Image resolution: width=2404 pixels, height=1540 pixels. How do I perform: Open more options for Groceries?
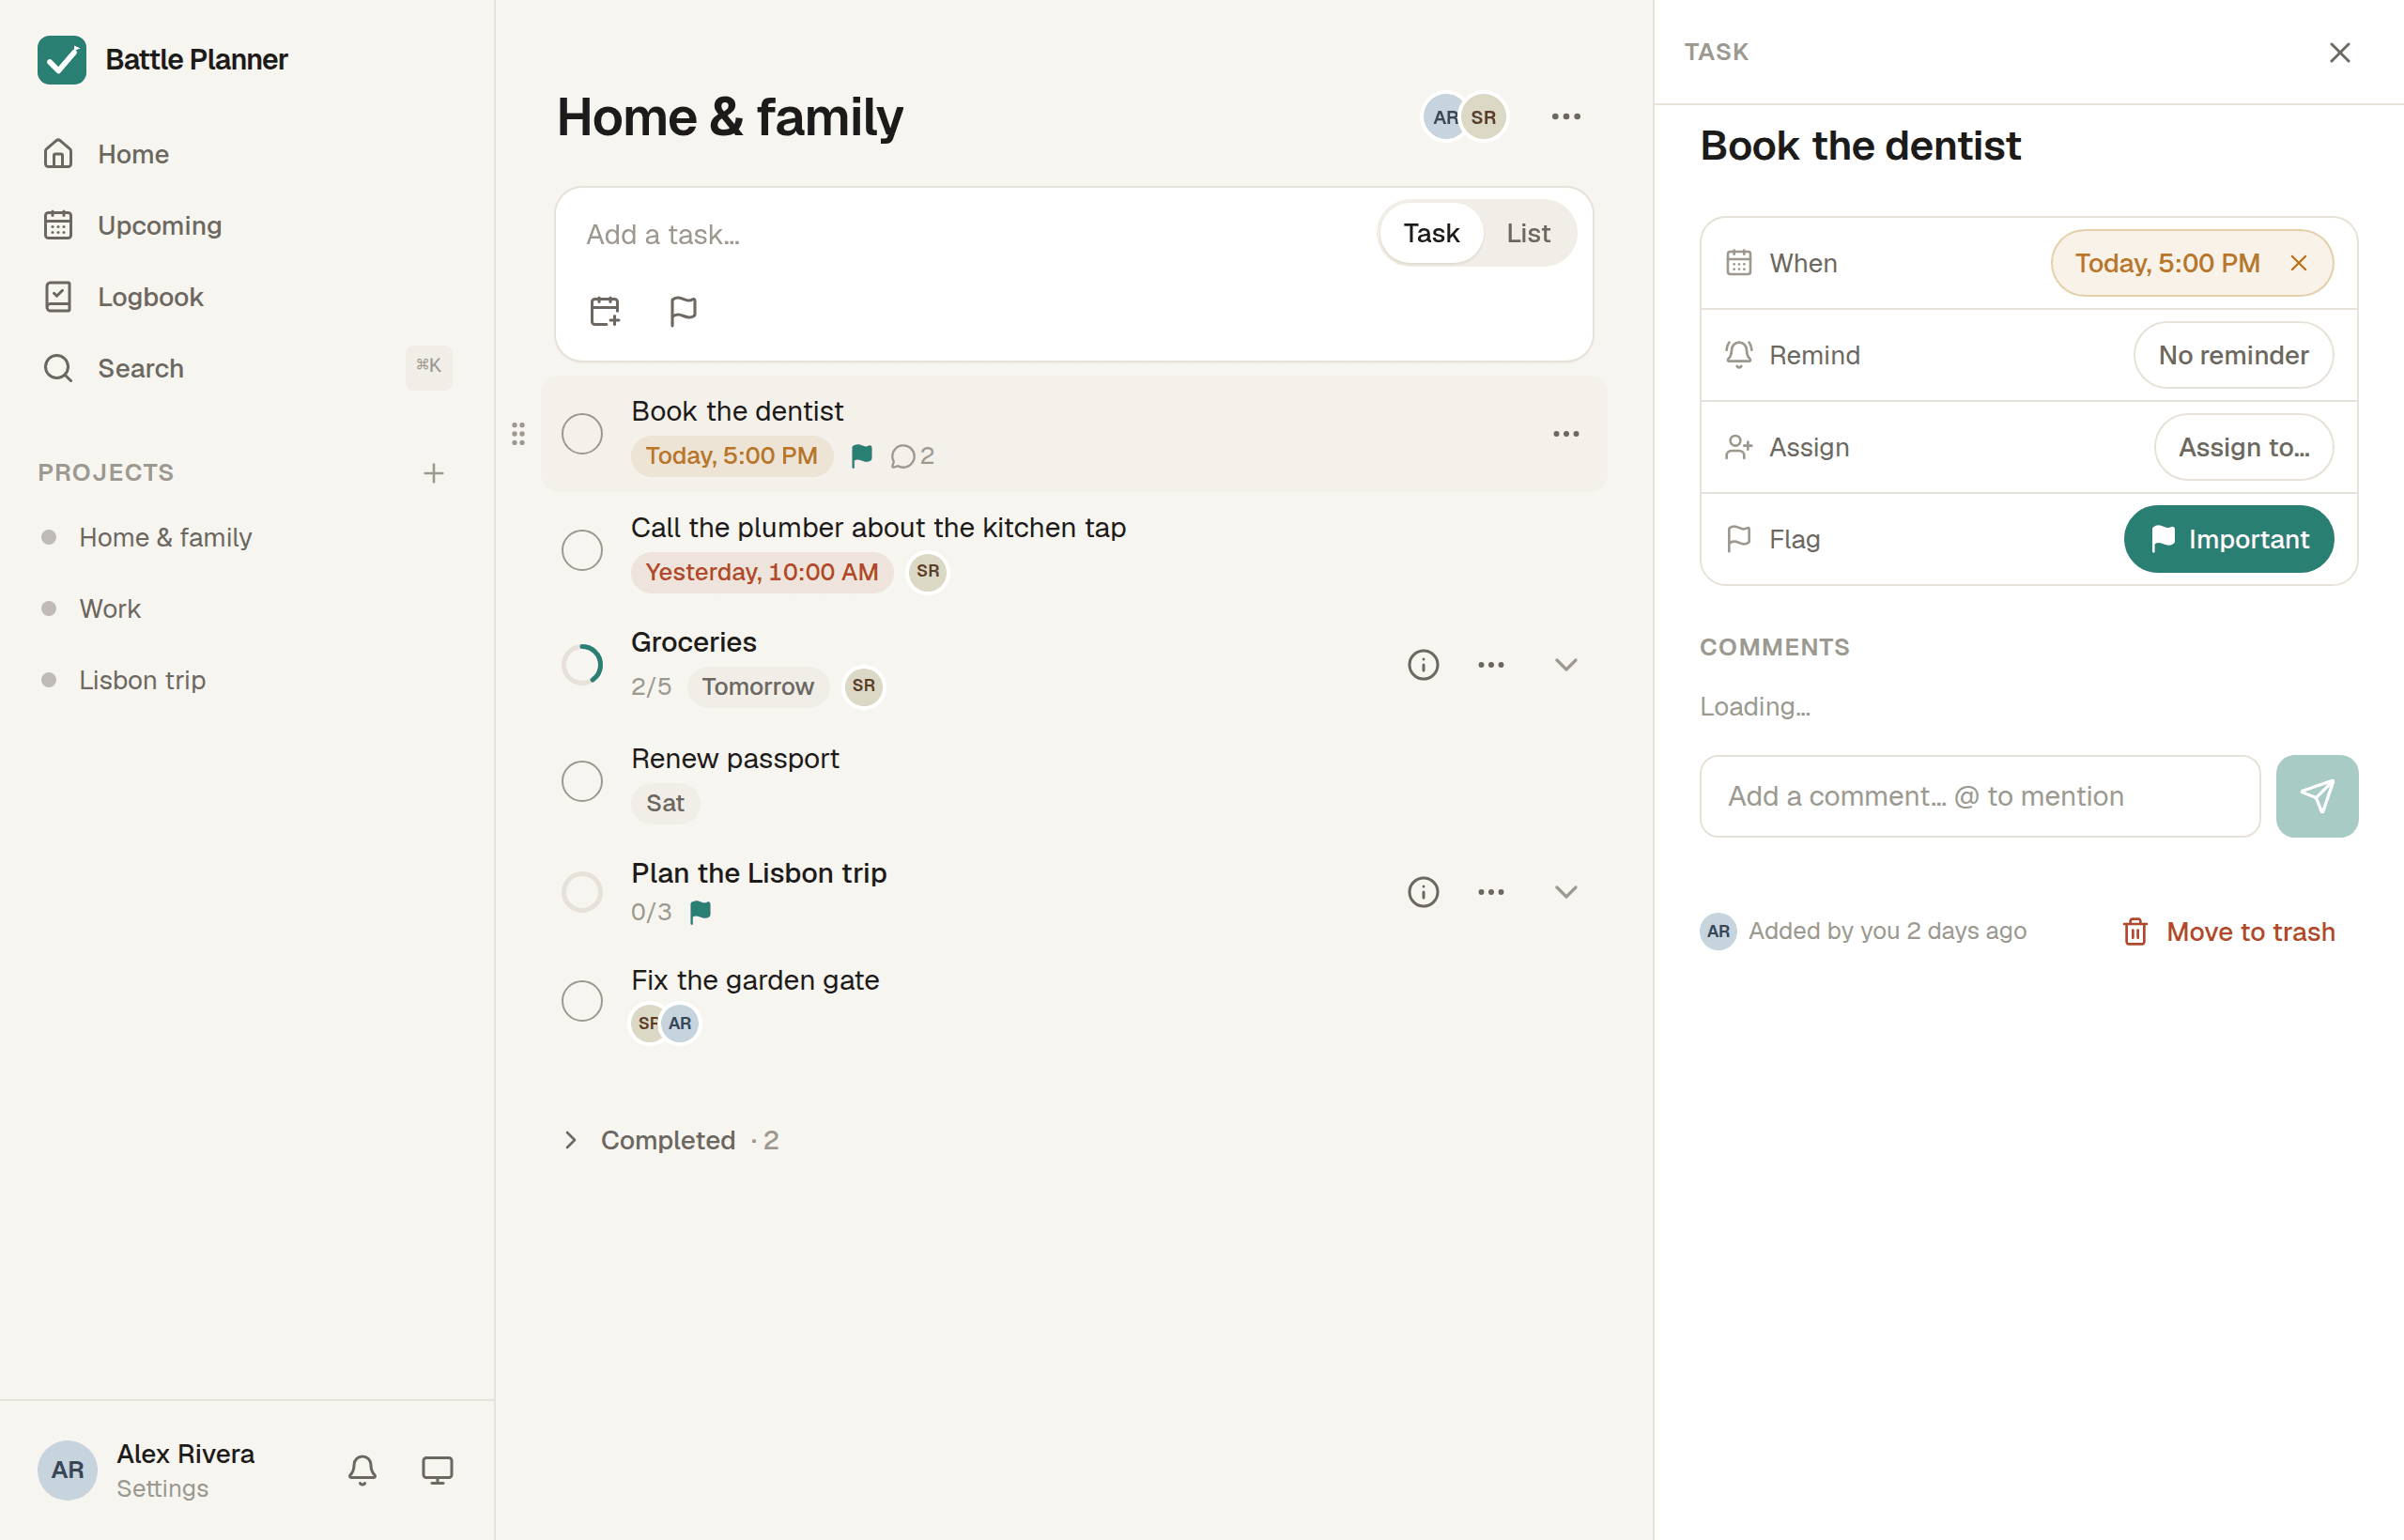pos(1491,665)
